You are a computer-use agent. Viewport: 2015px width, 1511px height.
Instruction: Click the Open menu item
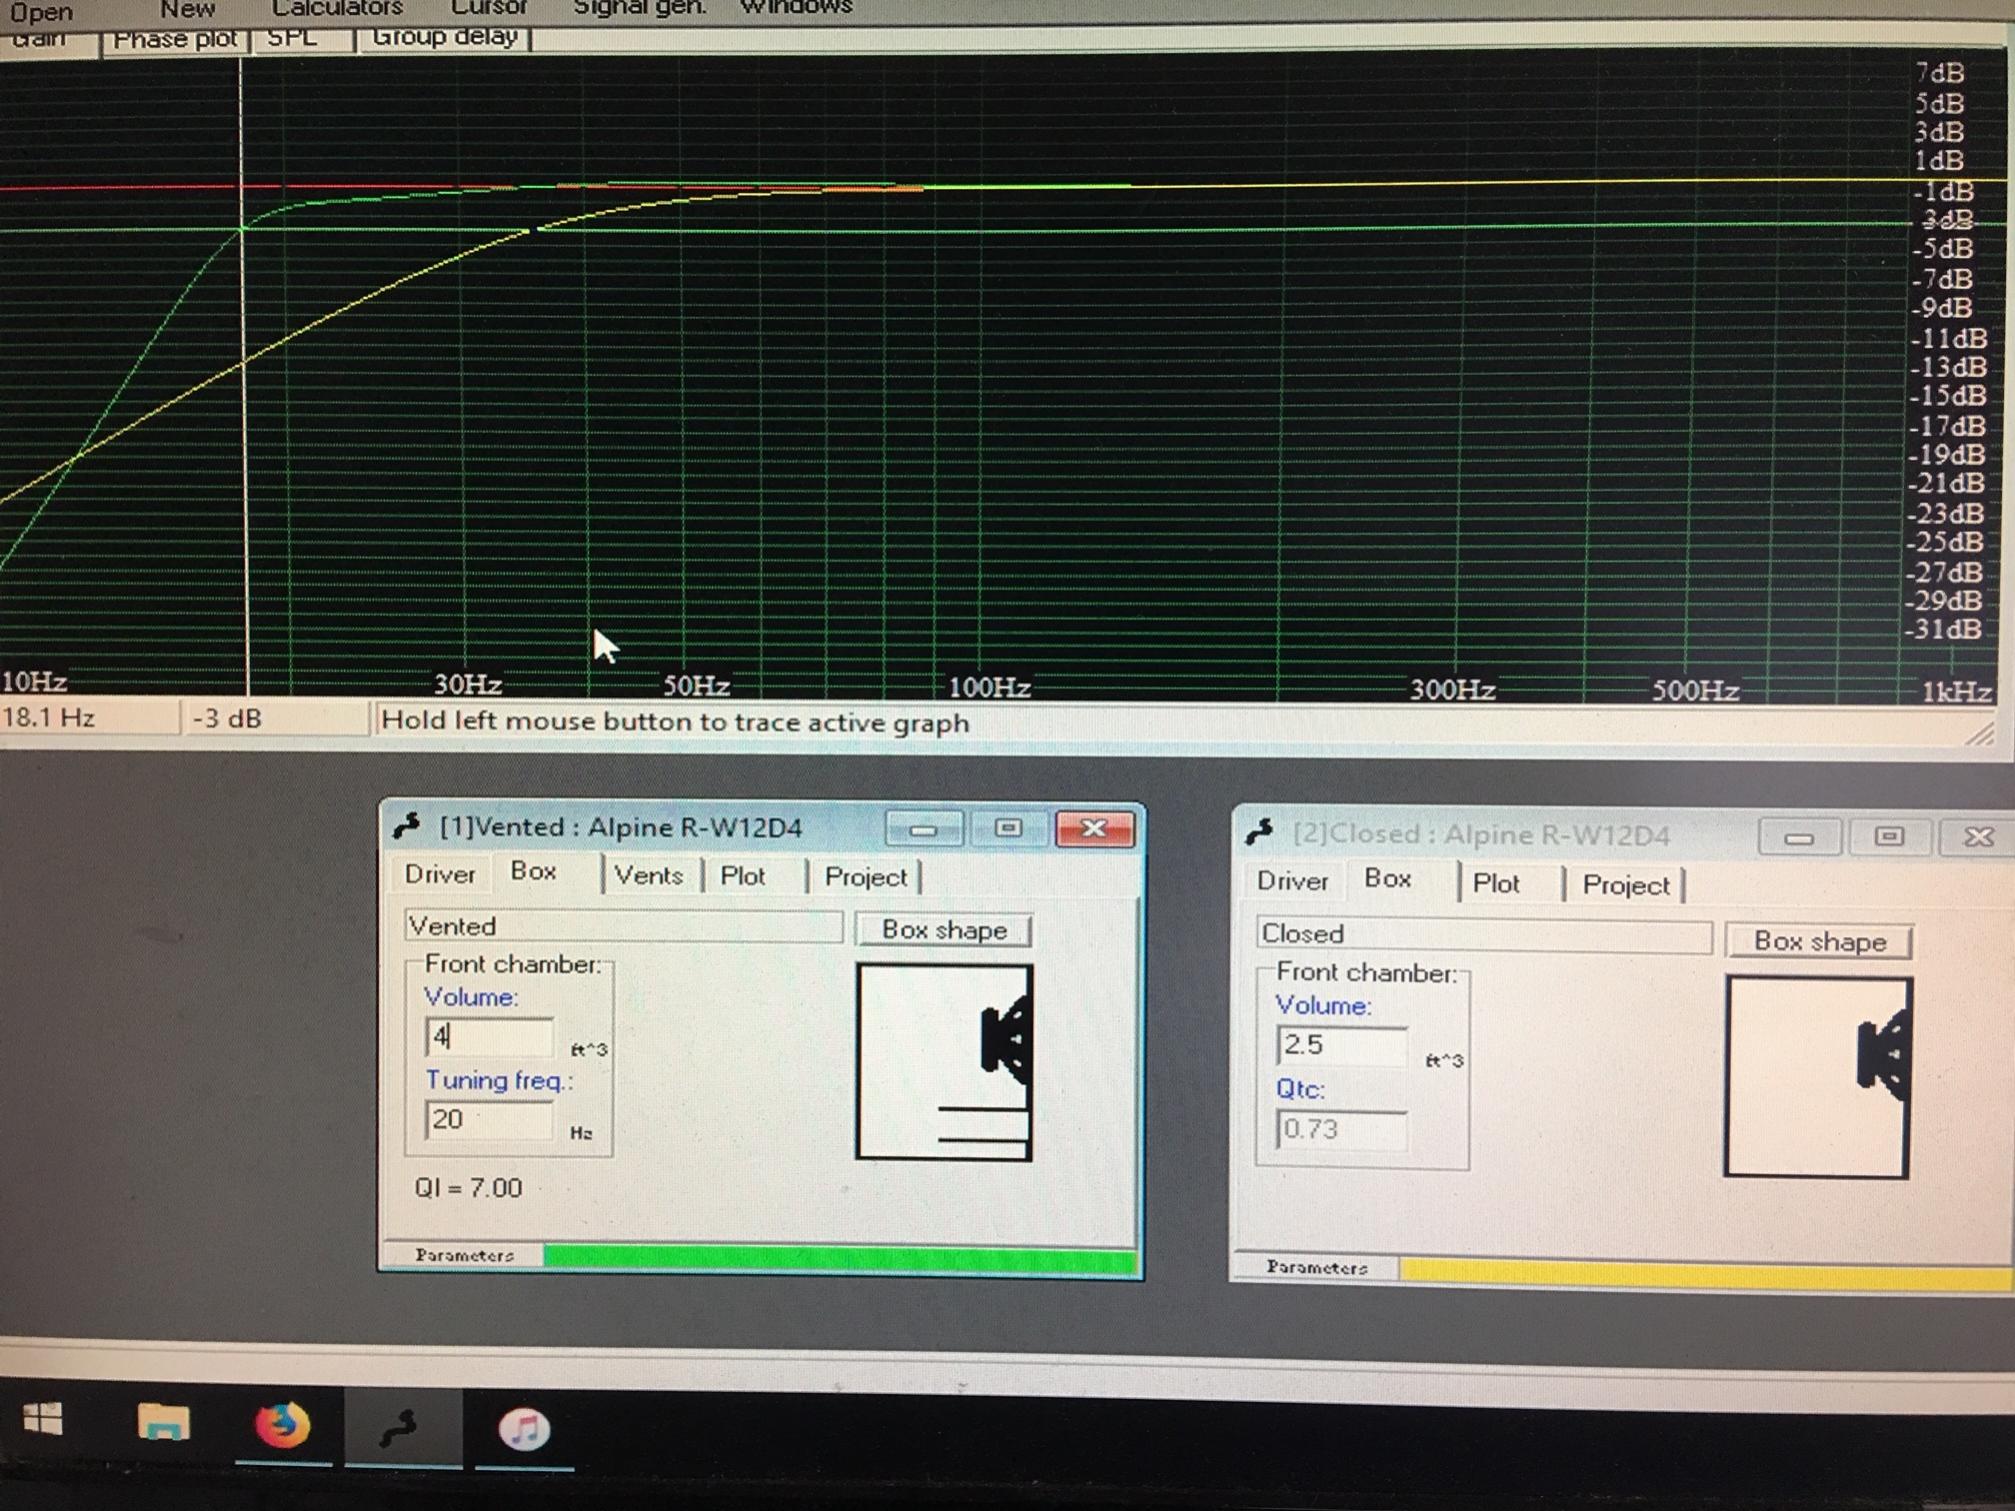pyautogui.click(x=41, y=12)
